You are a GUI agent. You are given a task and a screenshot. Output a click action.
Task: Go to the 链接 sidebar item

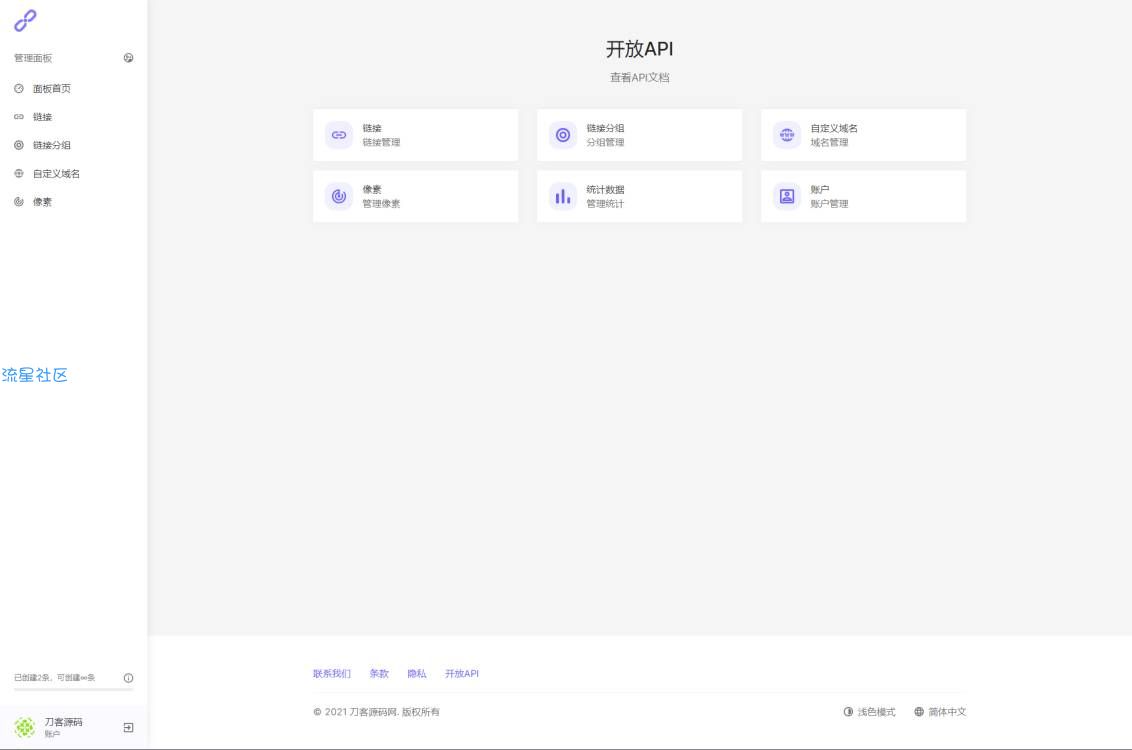tap(41, 117)
